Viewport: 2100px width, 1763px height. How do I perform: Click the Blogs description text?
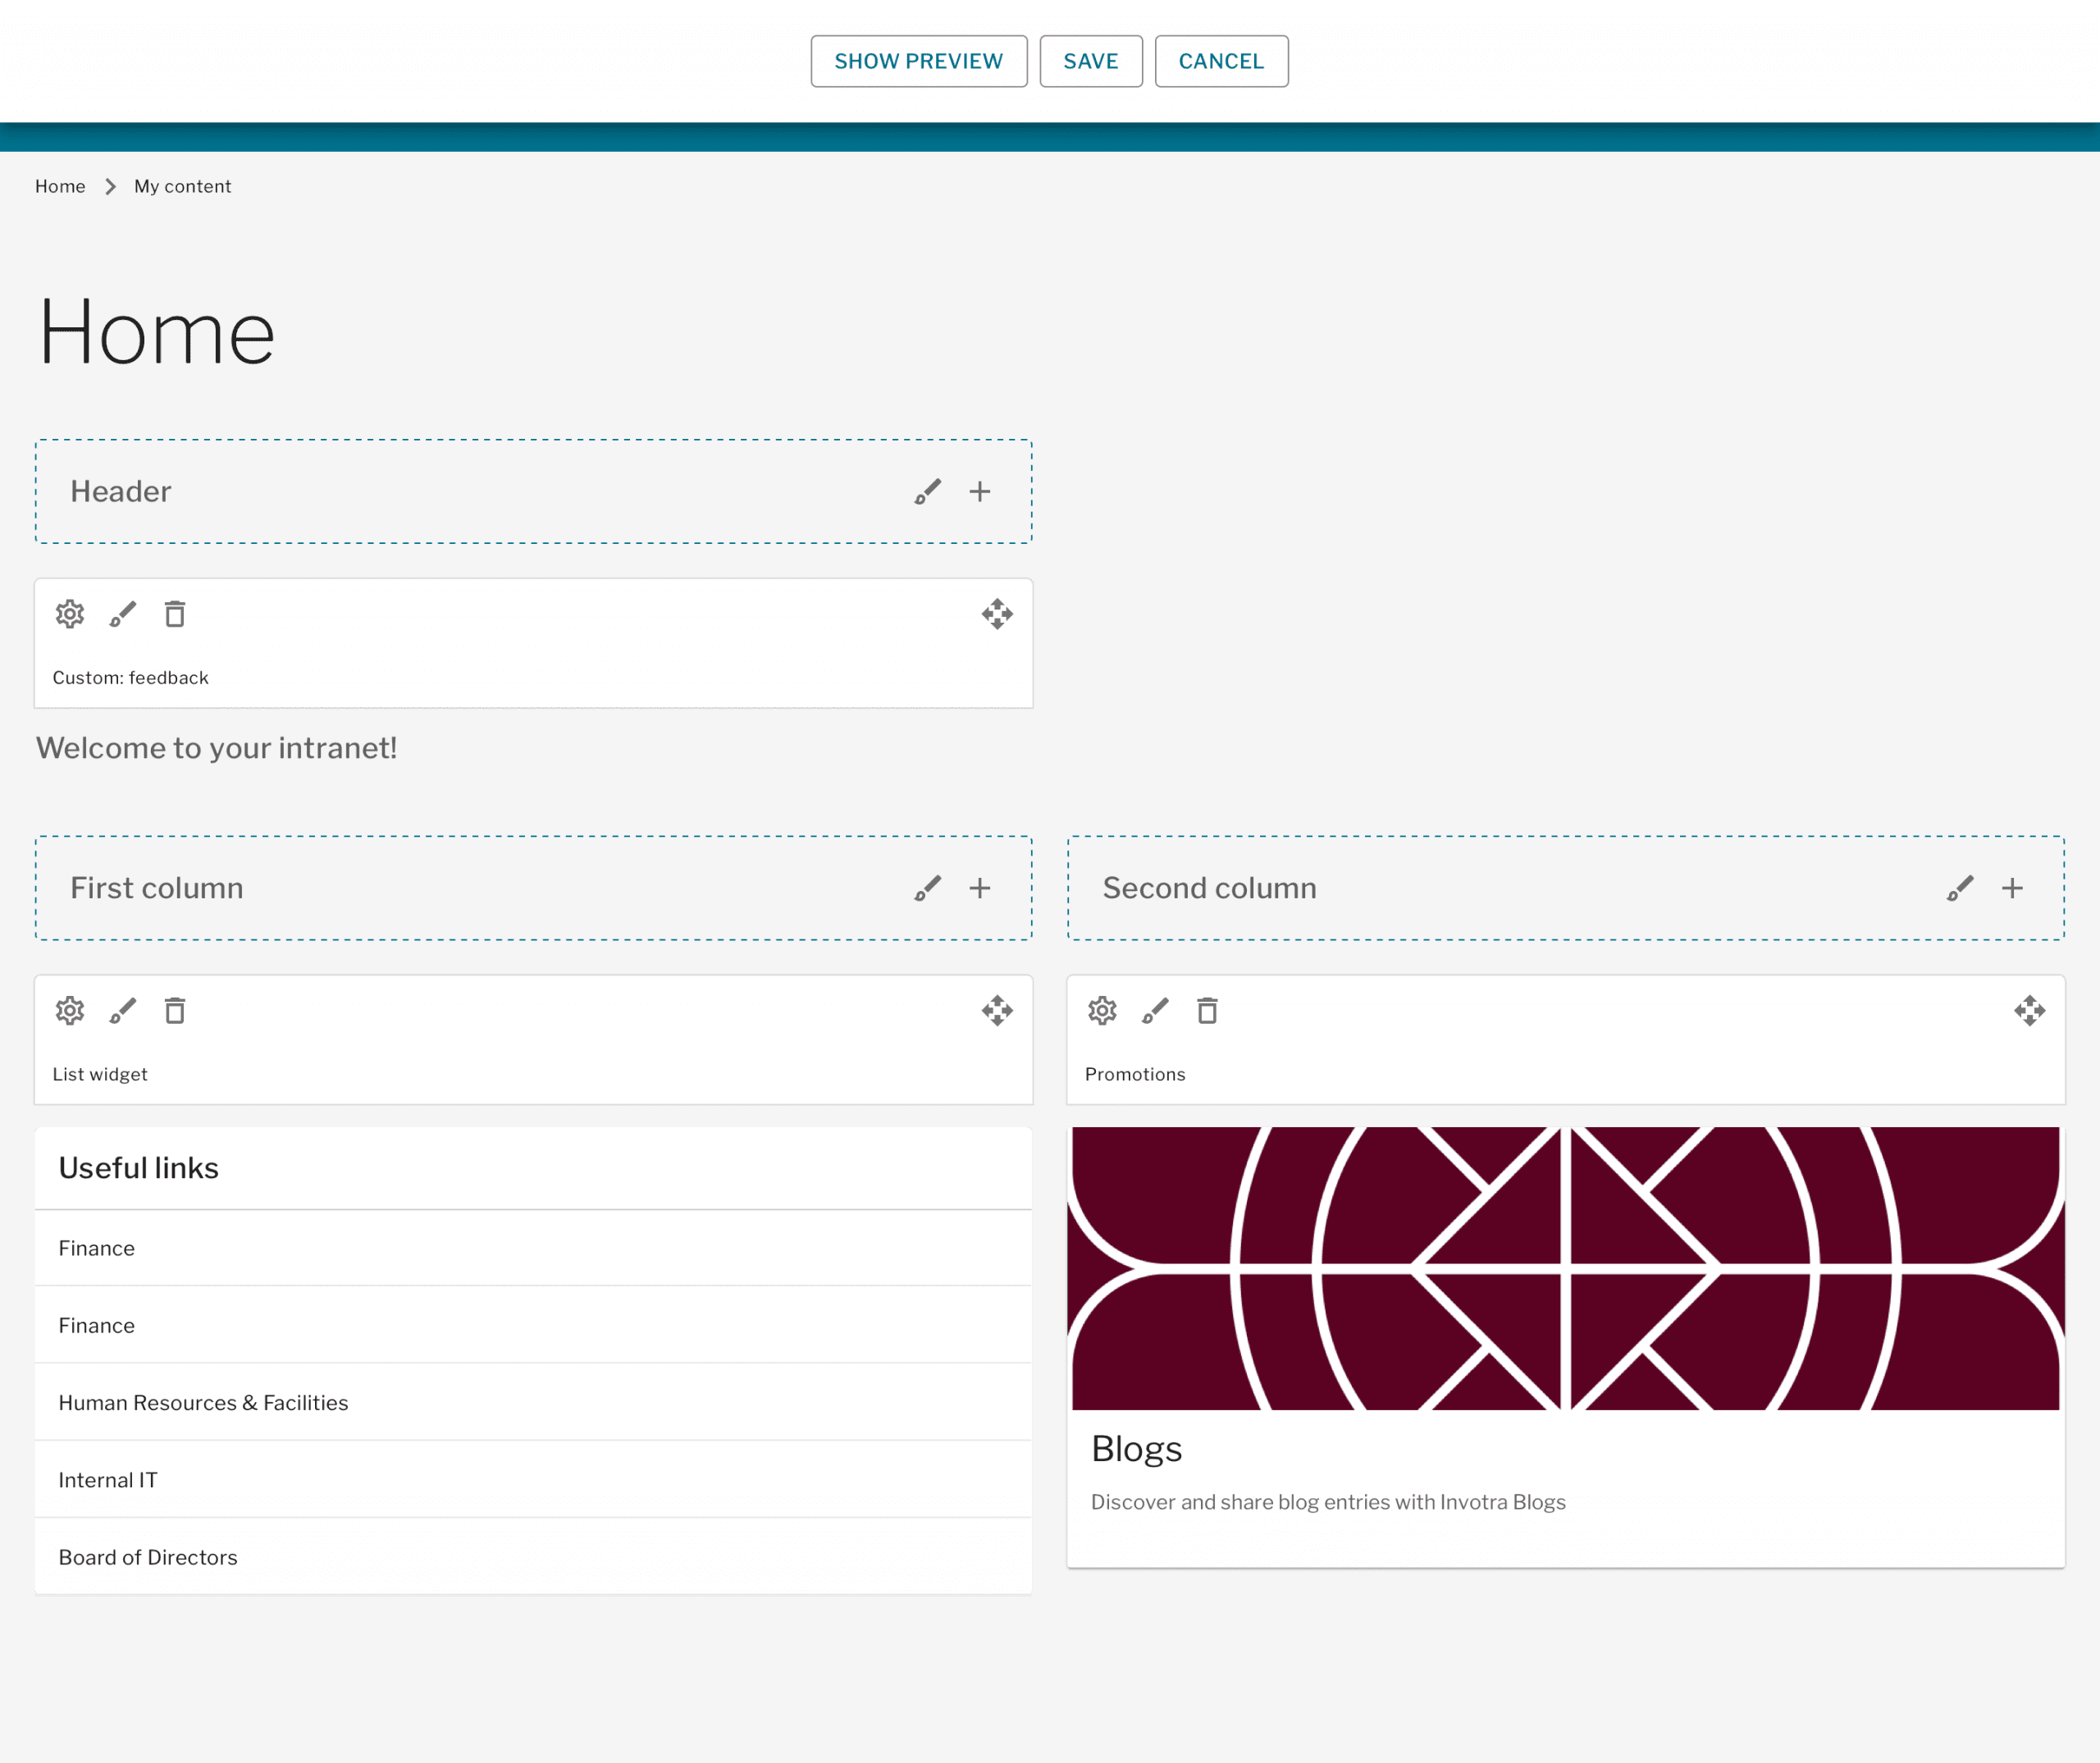pyautogui.click(x=1328, y=1502)
